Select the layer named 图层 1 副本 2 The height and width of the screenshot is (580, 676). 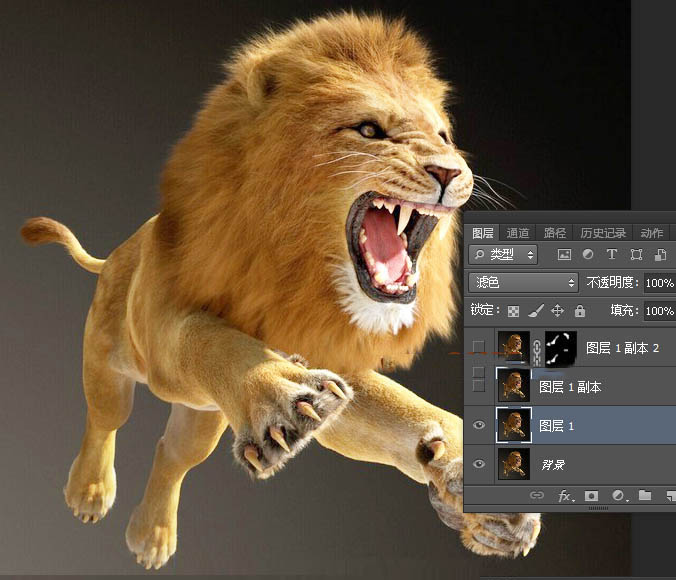coord(622,348)
